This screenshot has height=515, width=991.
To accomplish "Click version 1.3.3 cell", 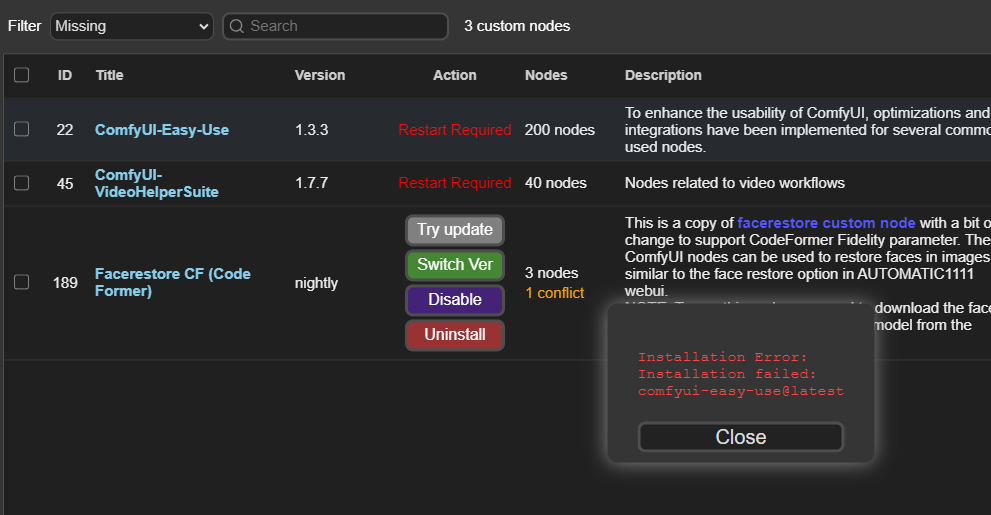I will point(312,130).
